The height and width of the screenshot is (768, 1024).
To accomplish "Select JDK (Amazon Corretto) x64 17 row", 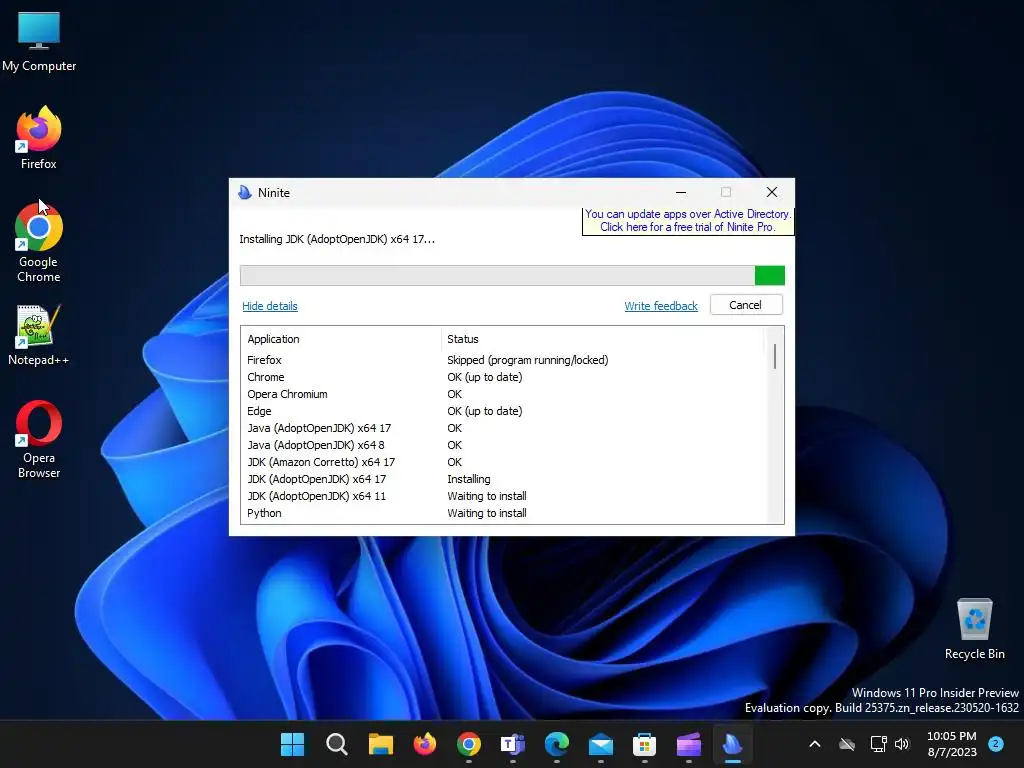I will point(503,462).
